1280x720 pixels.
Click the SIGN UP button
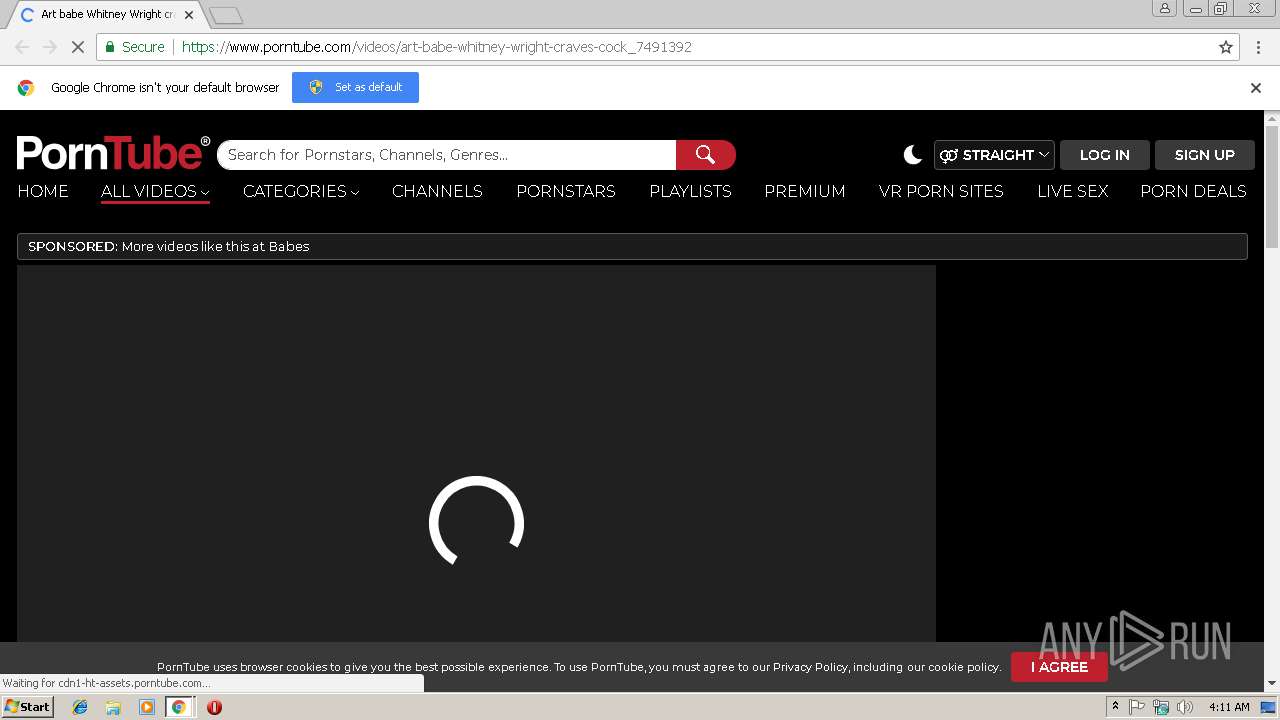point(1205,155)
